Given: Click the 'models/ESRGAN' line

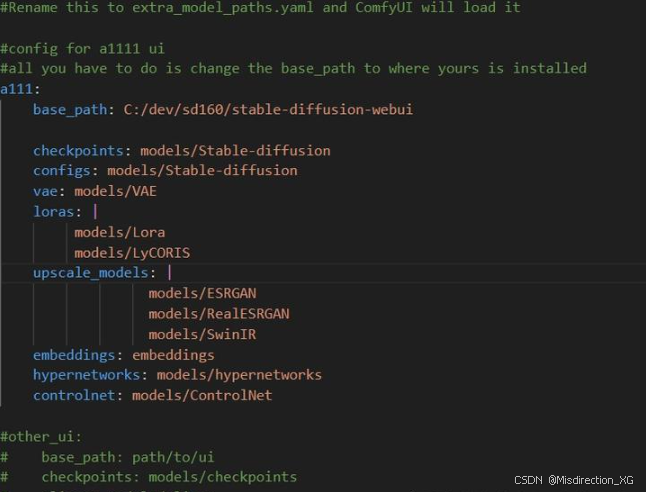Looking at the screenshot, I should 202,293.
